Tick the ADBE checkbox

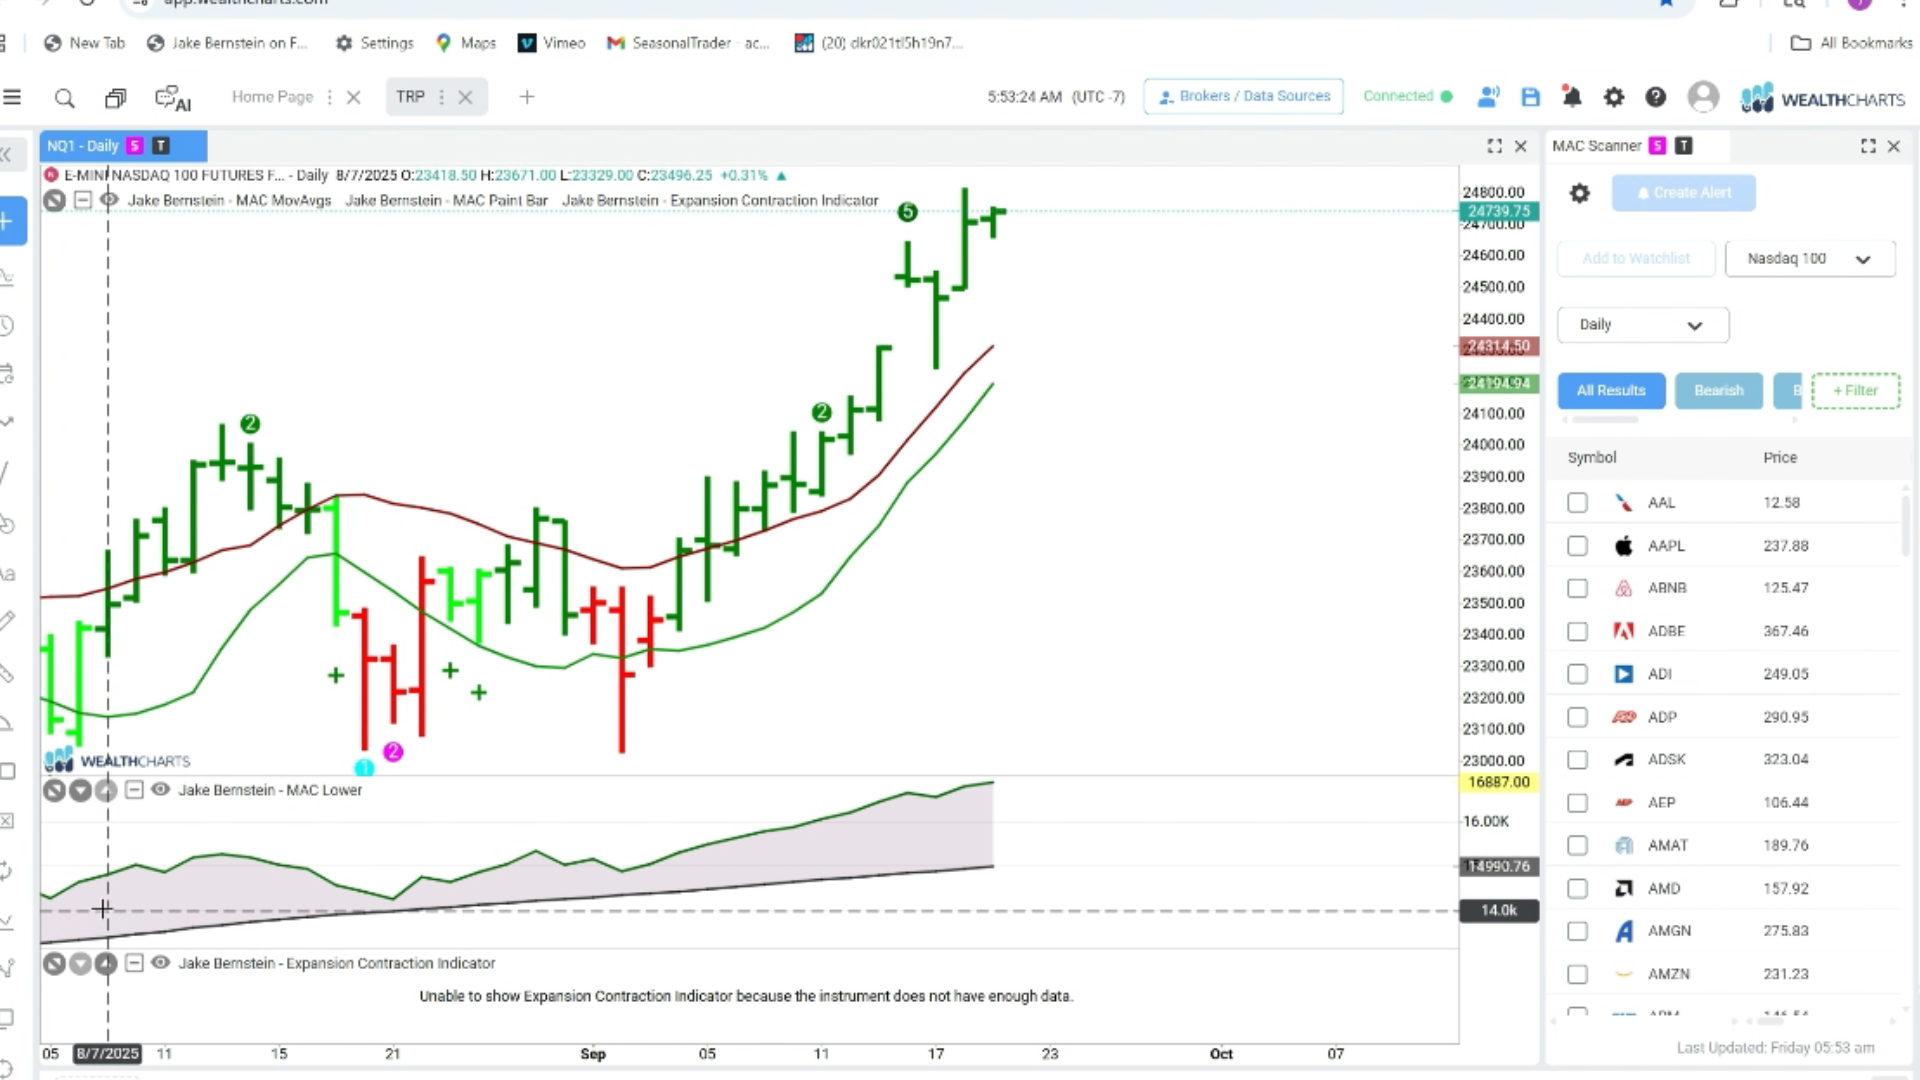point(1577,631)
